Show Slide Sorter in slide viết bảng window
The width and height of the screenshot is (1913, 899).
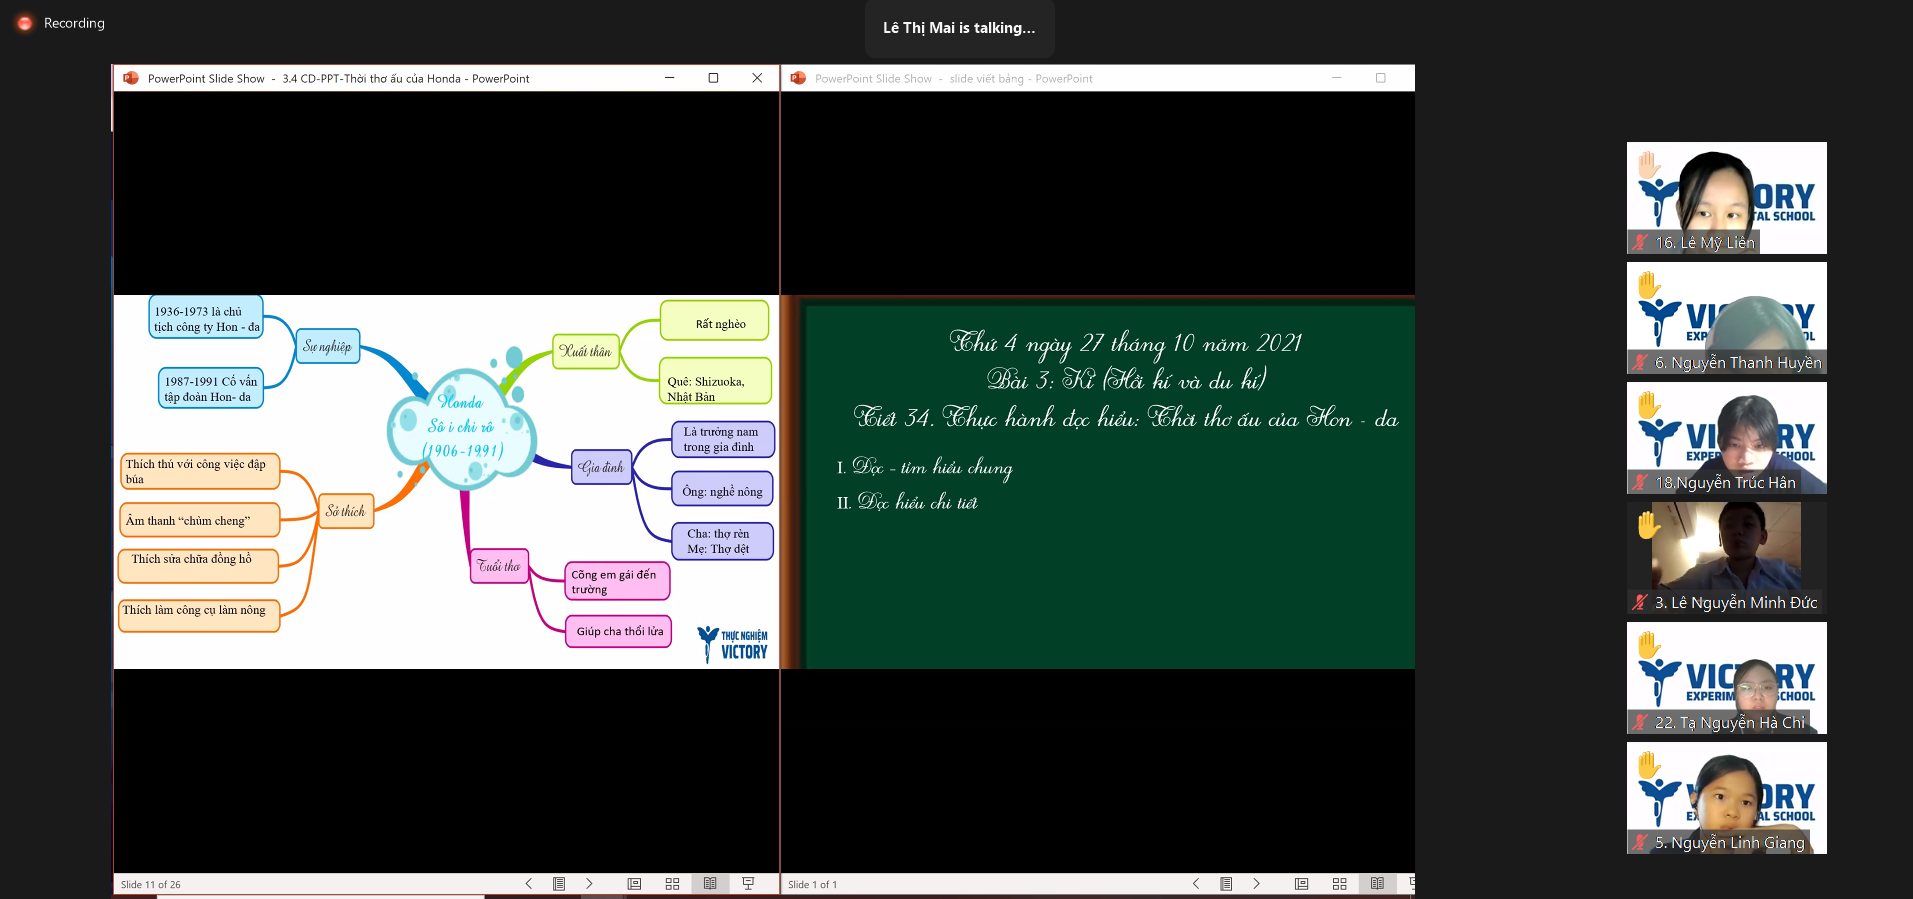[1339, 884]
